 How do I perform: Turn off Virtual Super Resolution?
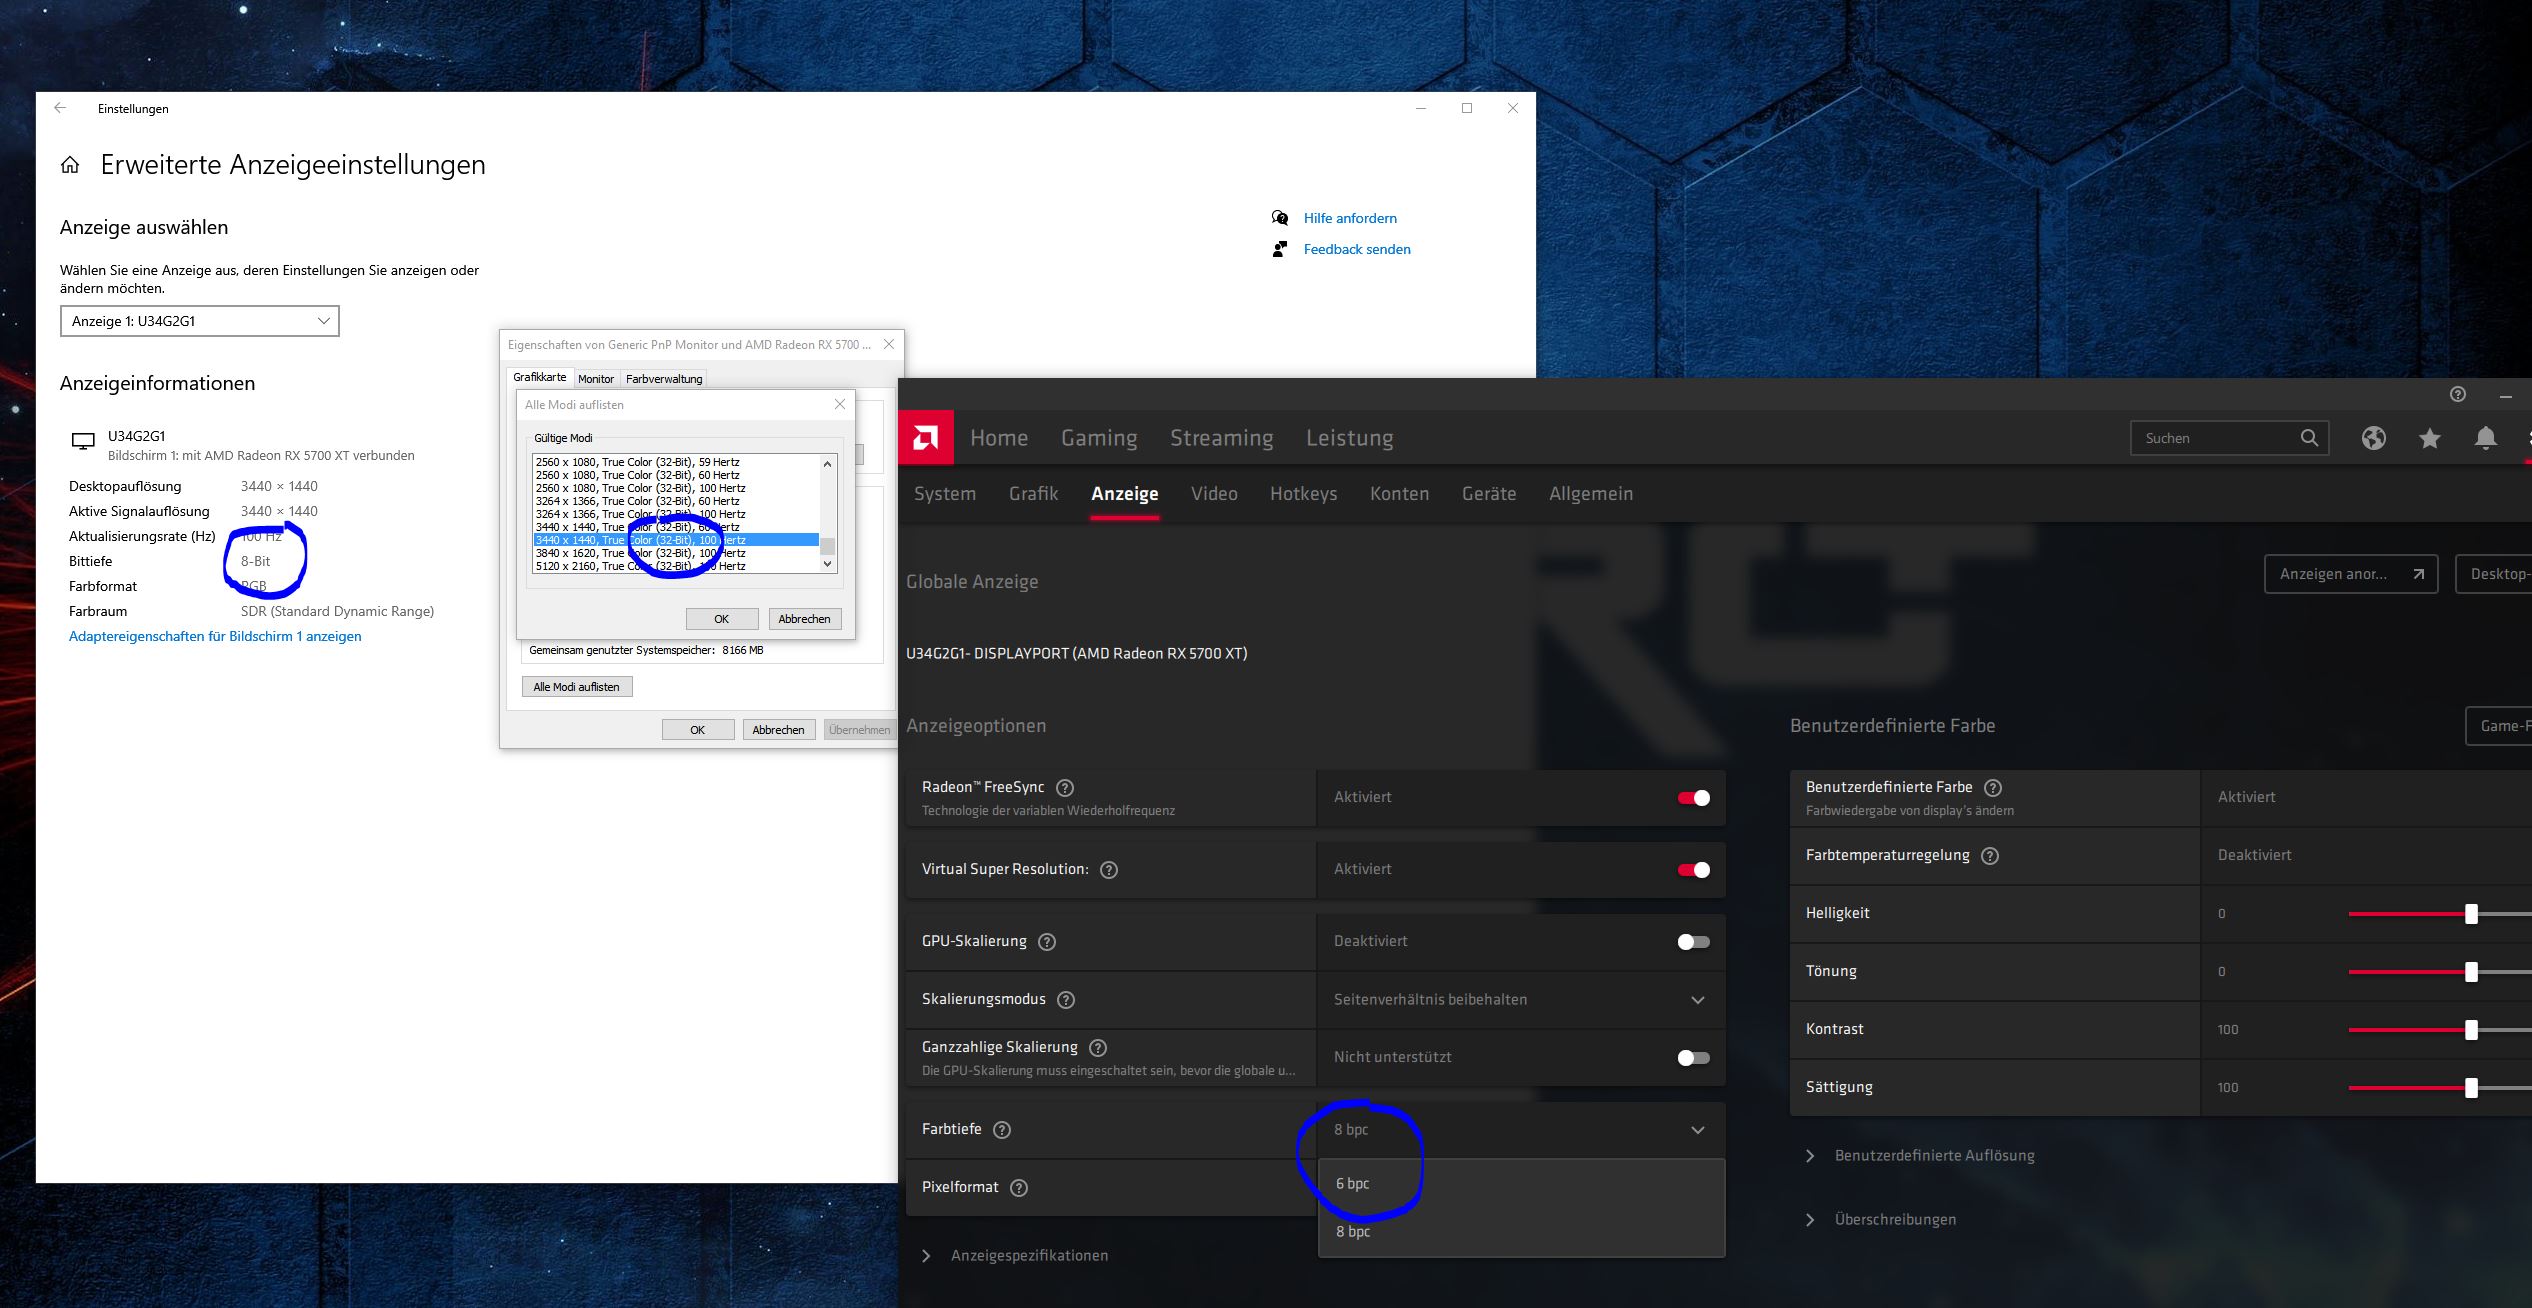(x=1693, y=870)
